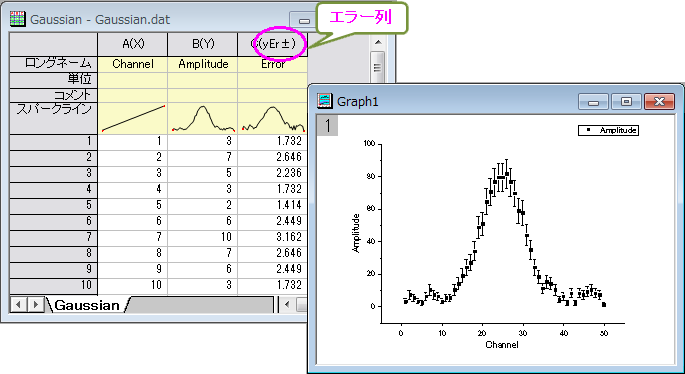Click Error cell with value 1.414
The height and width of the screenshot is (374, 685).
(x=273, y=205)
